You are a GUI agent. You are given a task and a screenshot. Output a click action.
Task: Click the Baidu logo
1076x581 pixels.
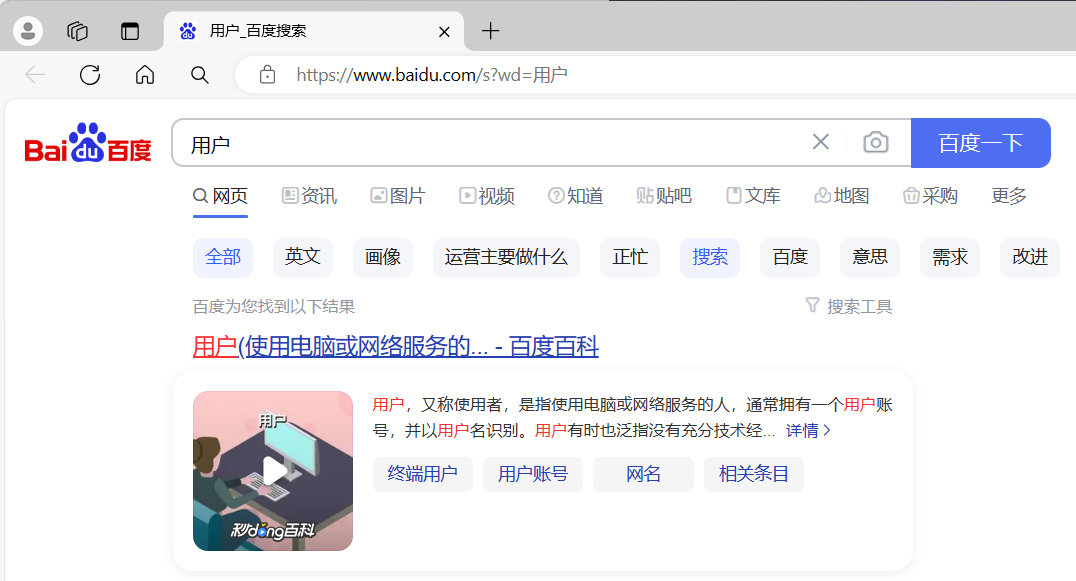coord(88,143)
